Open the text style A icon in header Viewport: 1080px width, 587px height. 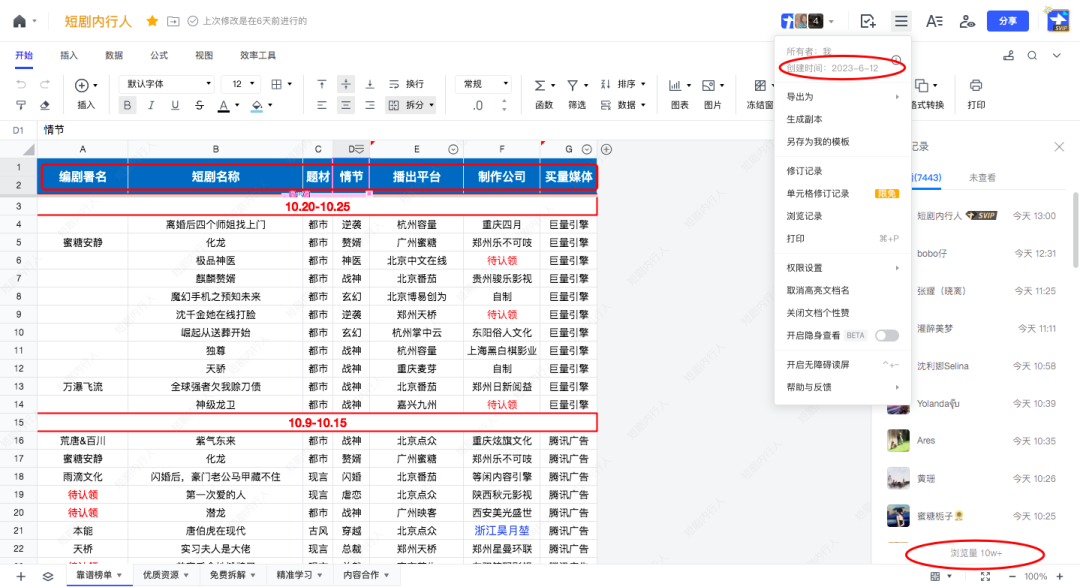(x=934, y=21)
